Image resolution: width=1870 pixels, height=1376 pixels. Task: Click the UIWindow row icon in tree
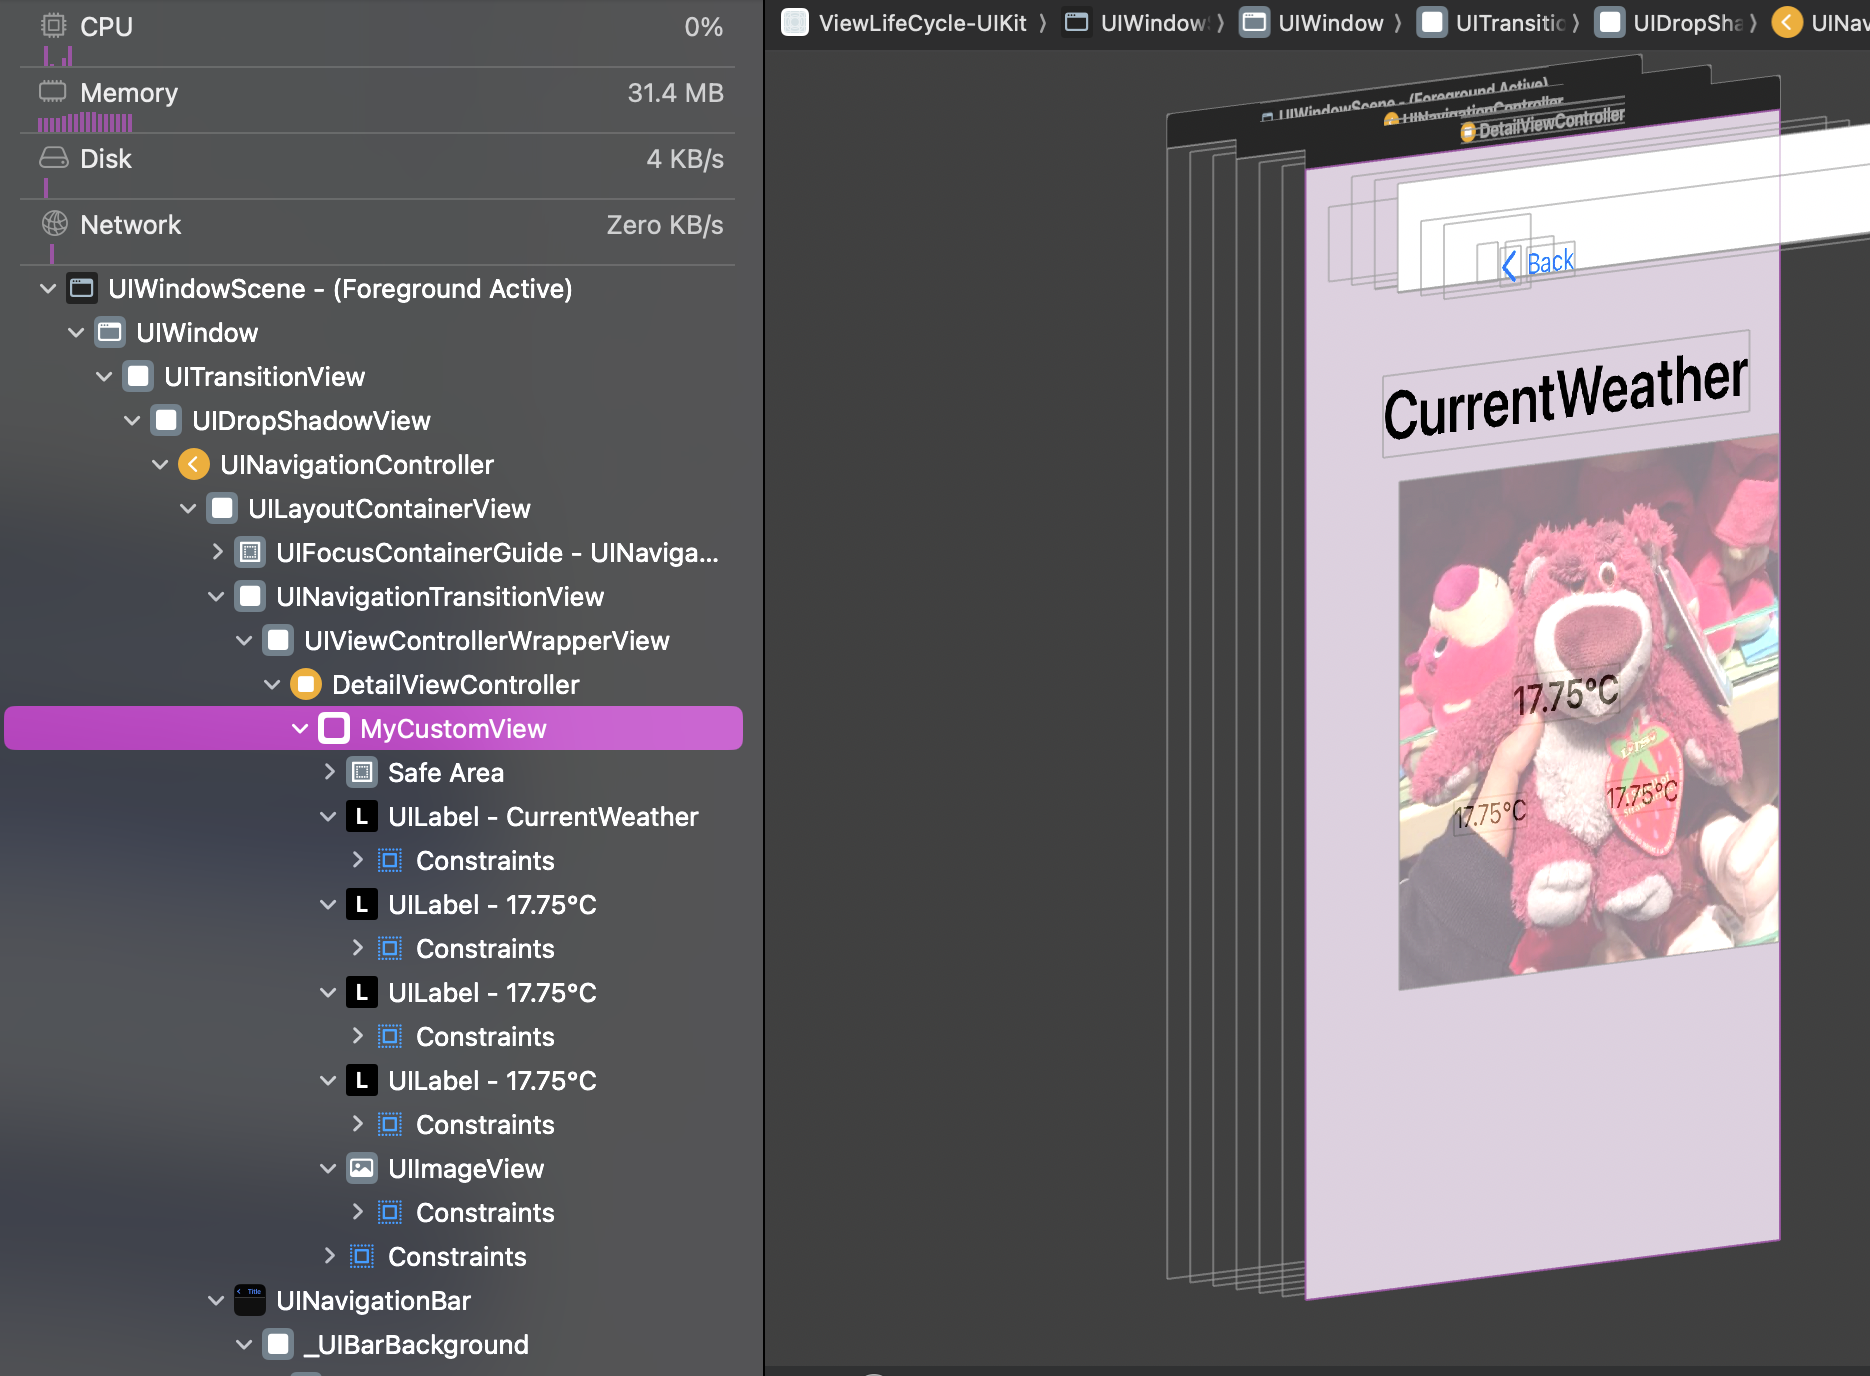(110, 333)
